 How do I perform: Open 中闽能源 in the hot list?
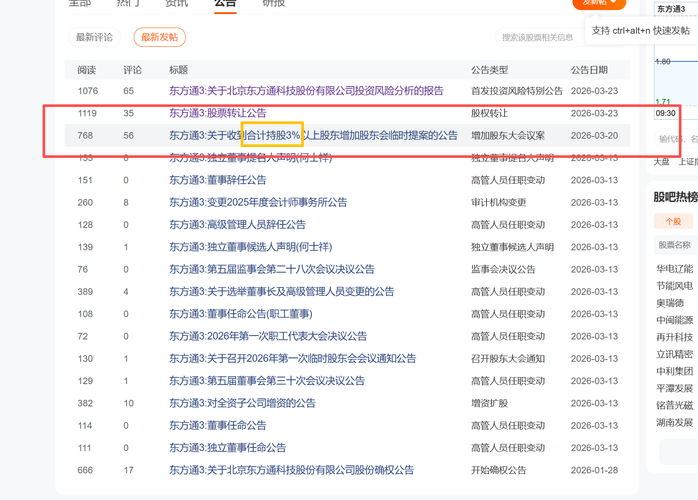[674, 320]
